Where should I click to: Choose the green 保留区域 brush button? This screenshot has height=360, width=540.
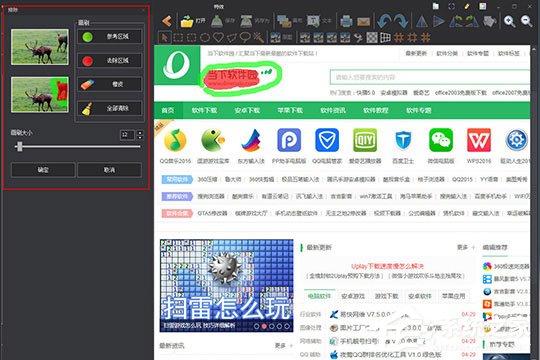click(x=110, y=37)
